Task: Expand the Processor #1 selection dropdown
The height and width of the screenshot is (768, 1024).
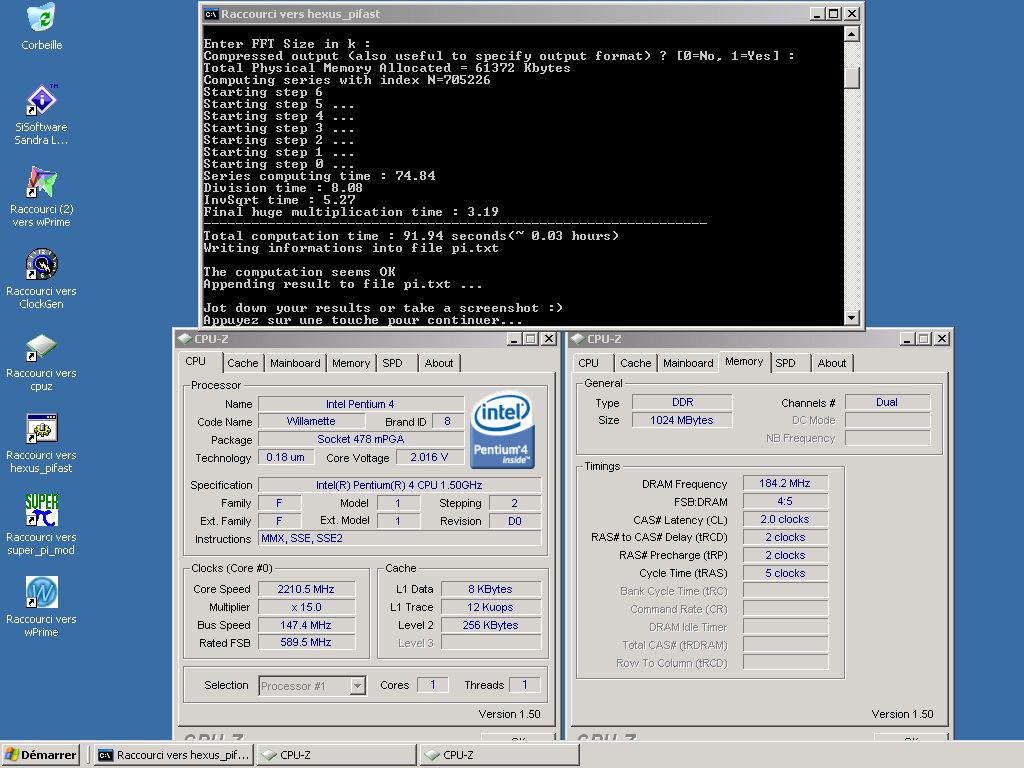Action: pos(357,686)
